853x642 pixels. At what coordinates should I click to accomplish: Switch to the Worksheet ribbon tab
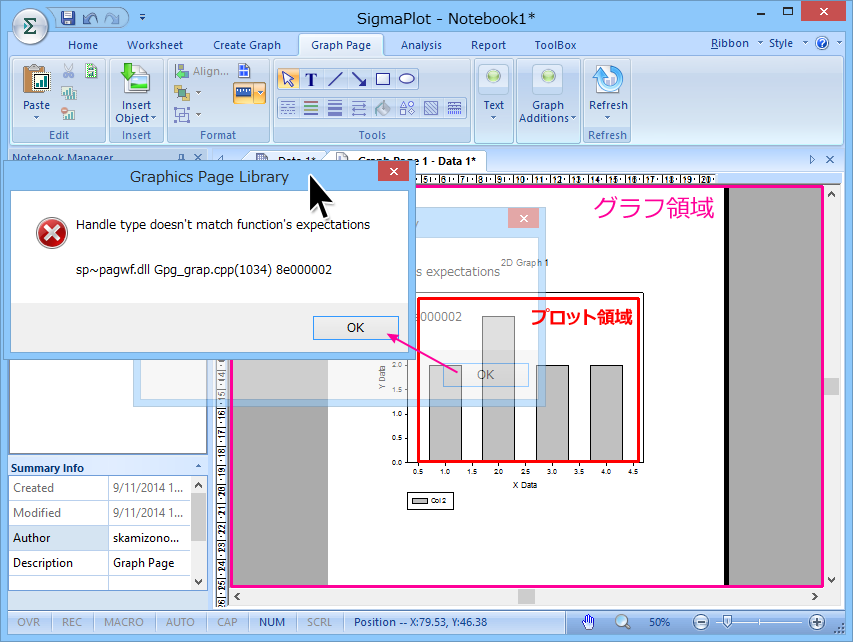tap(155, 45)
